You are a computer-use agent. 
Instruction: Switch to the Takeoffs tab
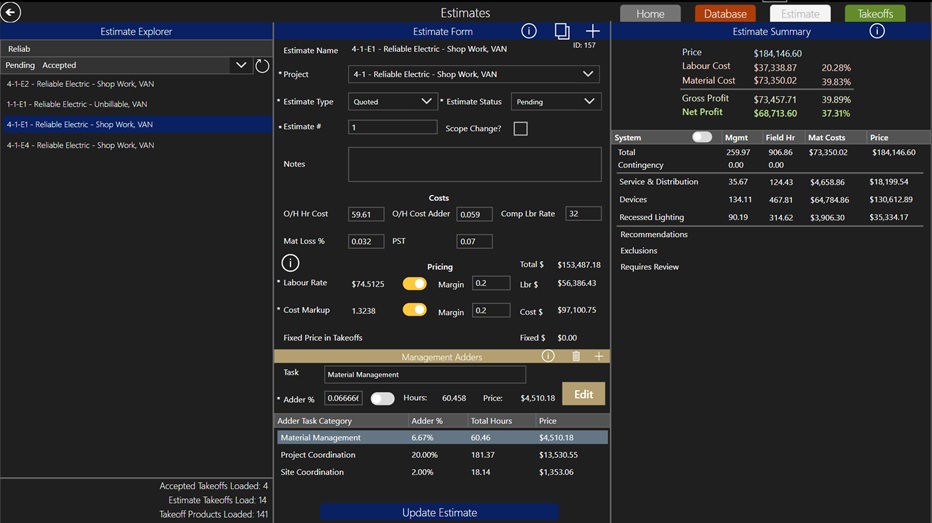875,14
